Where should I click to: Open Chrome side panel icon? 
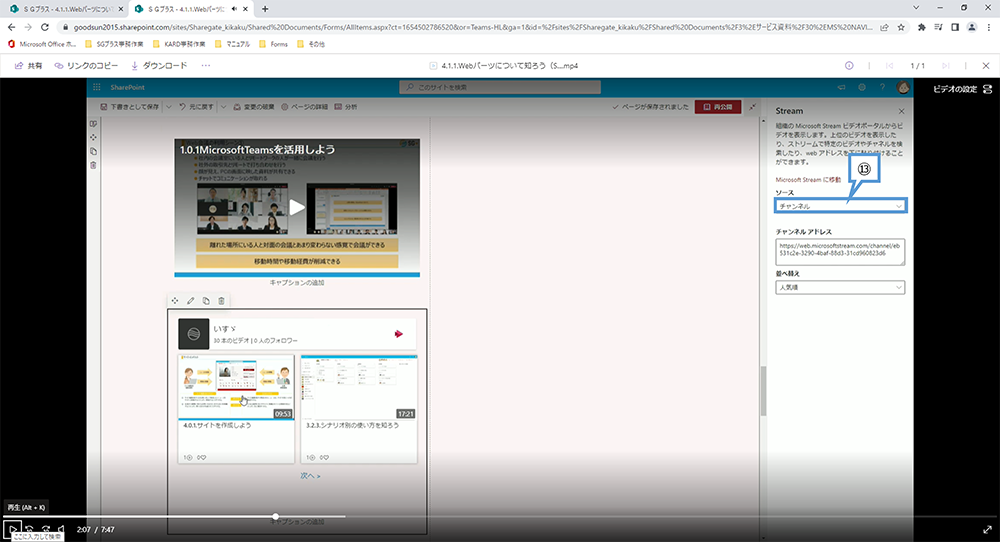coord(955,27)
